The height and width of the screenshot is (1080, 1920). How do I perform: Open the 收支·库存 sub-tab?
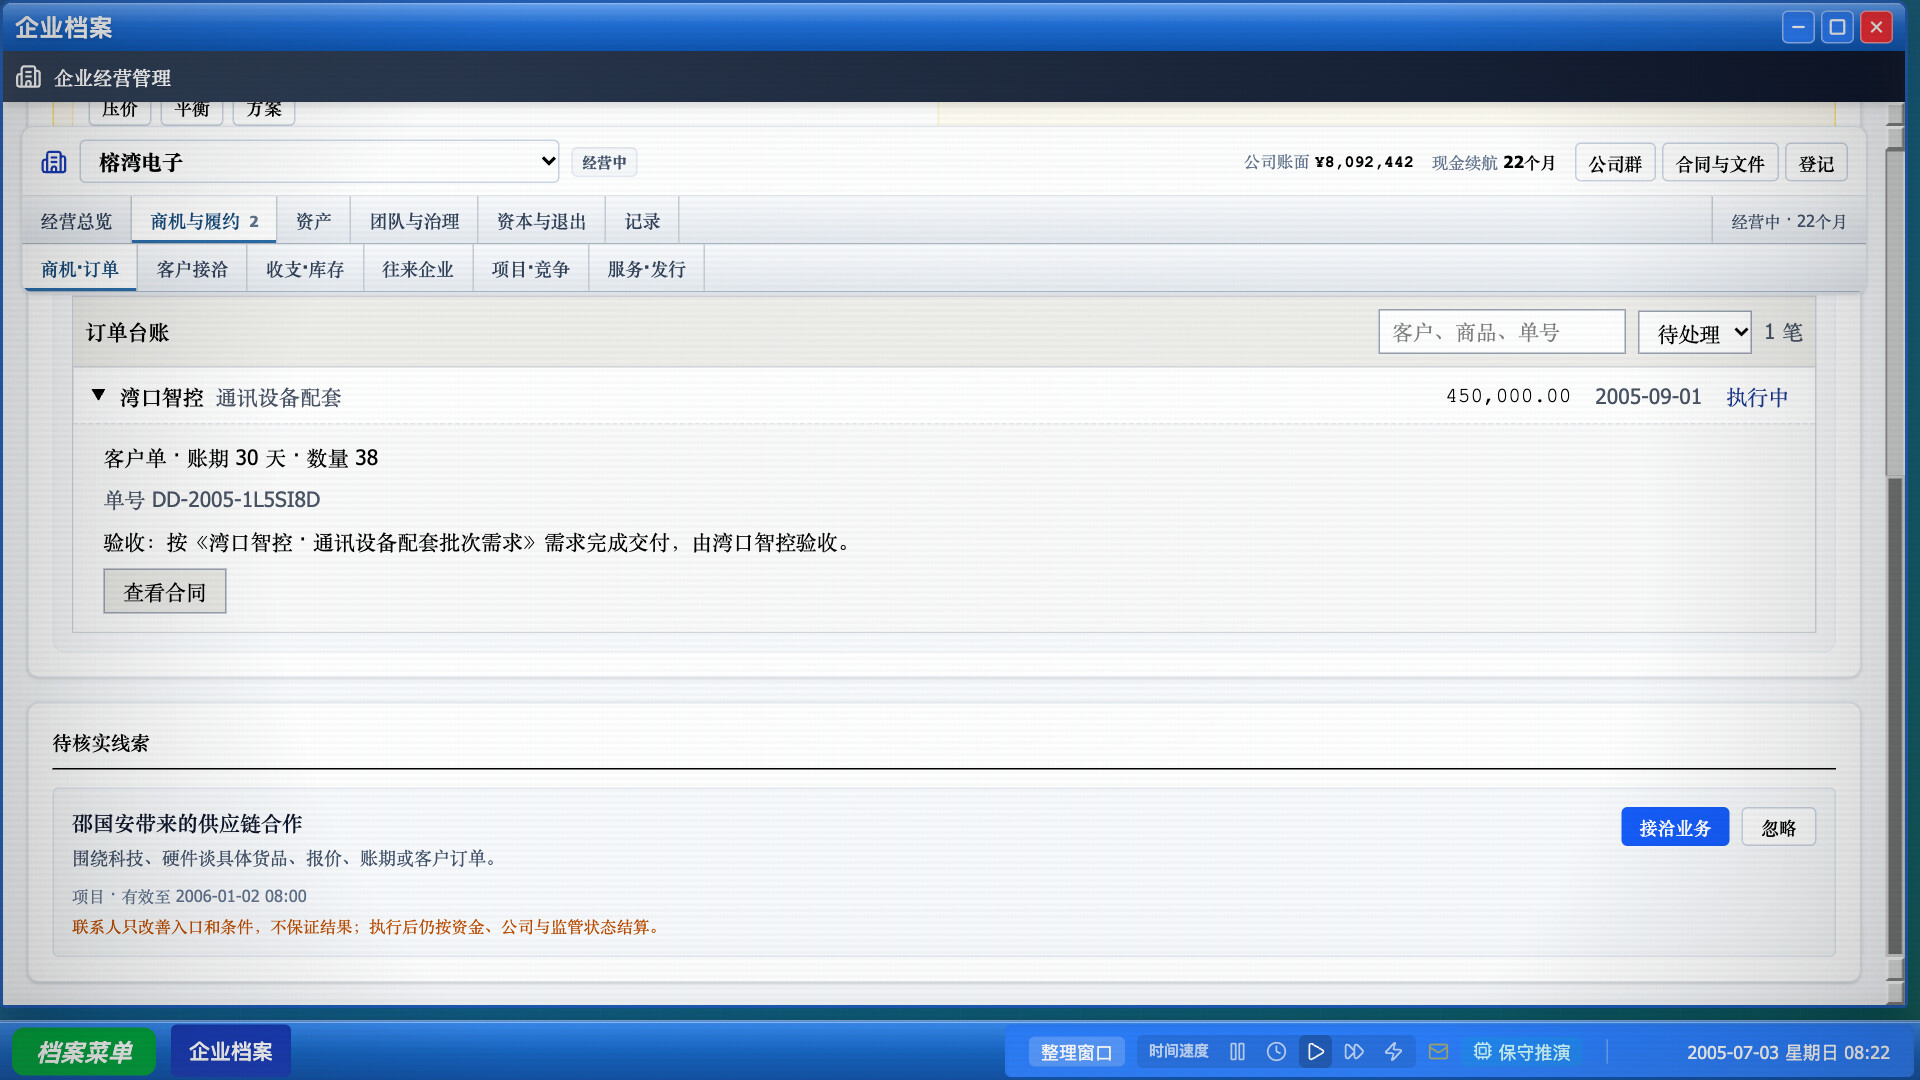305,269
